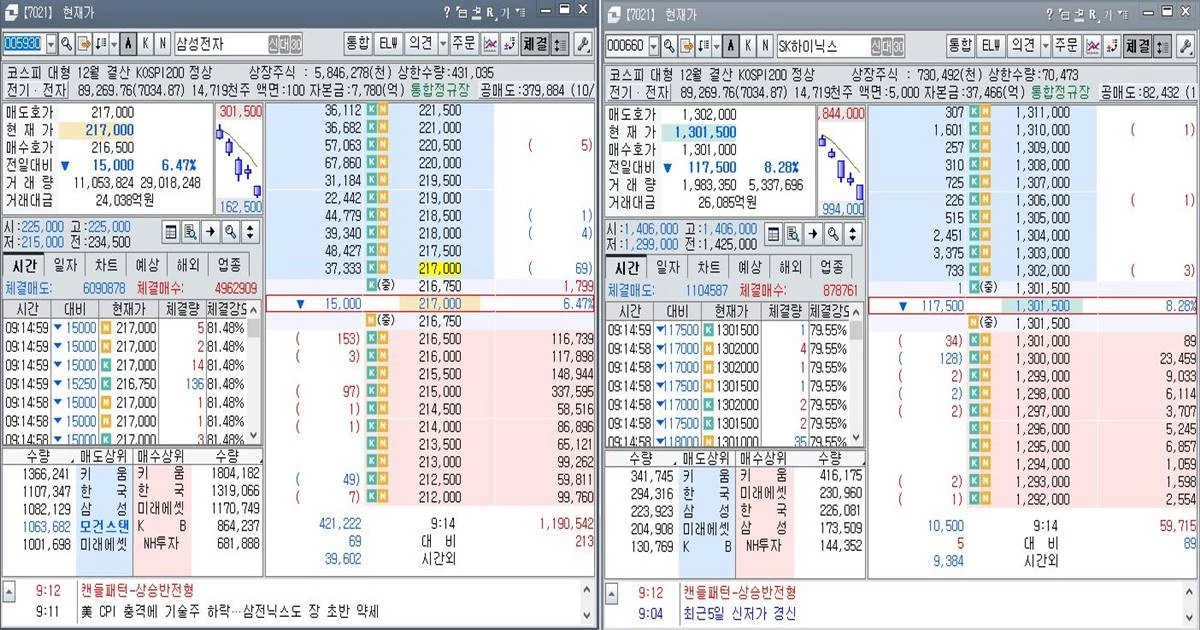Image resolution: width=1200 pixels, height=630 pixels.
Task: Click the ELW button in the 삼성전자 window
Action: [389, 45]
